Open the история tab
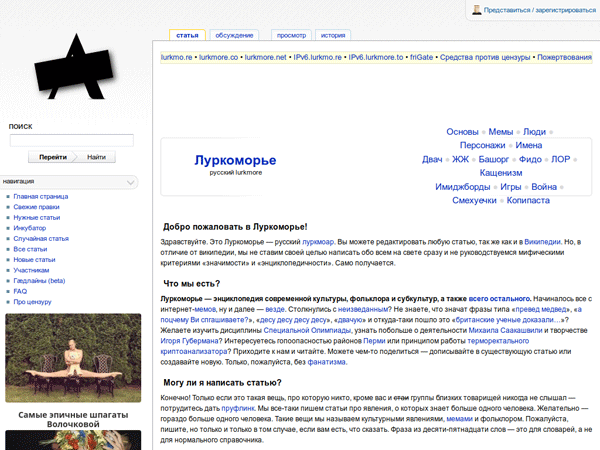This screenshot has height=450, width=600. (333, 35)
